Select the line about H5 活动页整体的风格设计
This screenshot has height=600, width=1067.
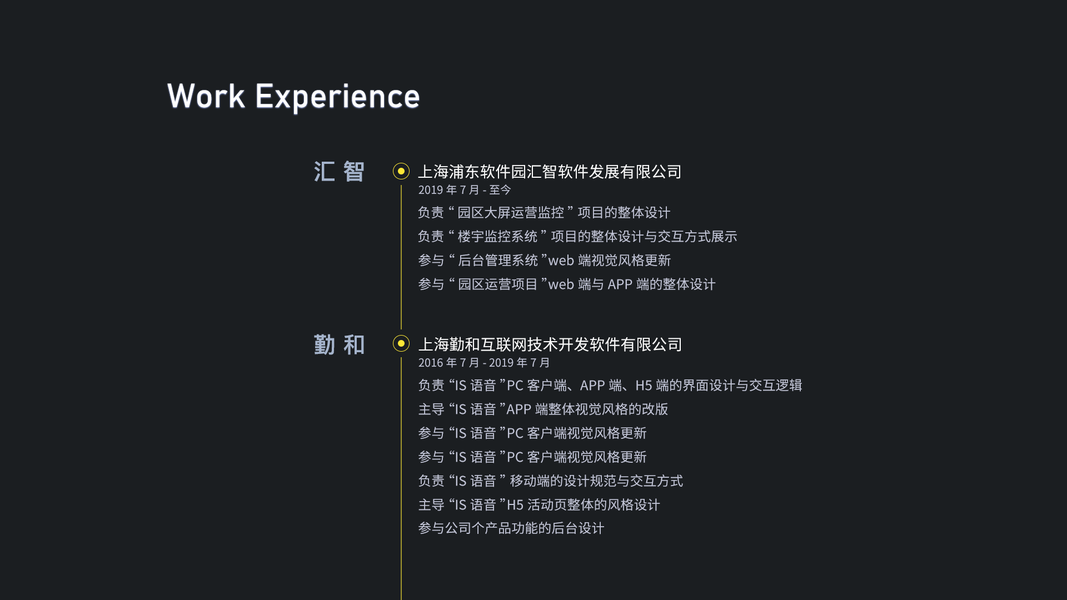tap(538, 505)
